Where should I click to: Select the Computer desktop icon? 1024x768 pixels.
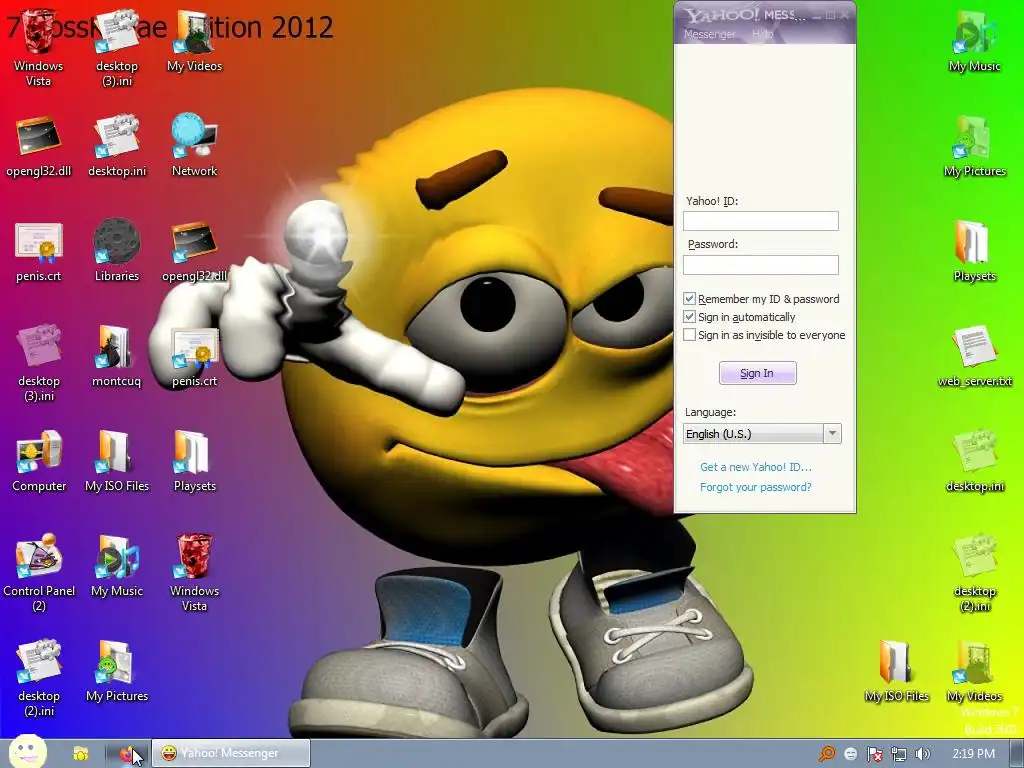click(x=39, y=460)
